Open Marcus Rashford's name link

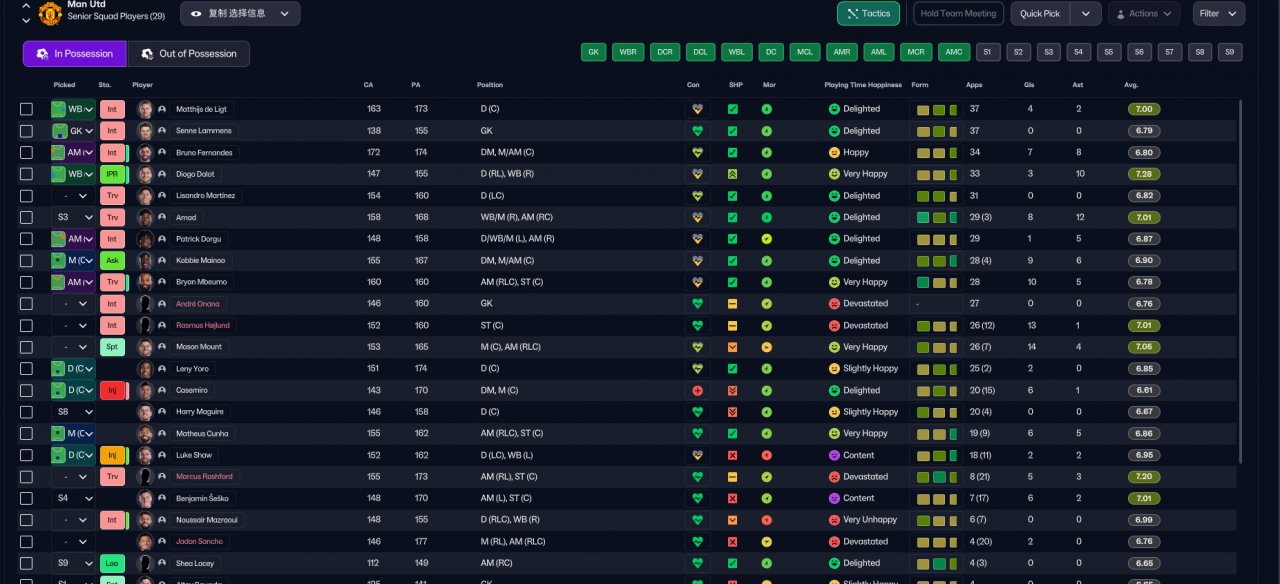(x=204, y=477)
